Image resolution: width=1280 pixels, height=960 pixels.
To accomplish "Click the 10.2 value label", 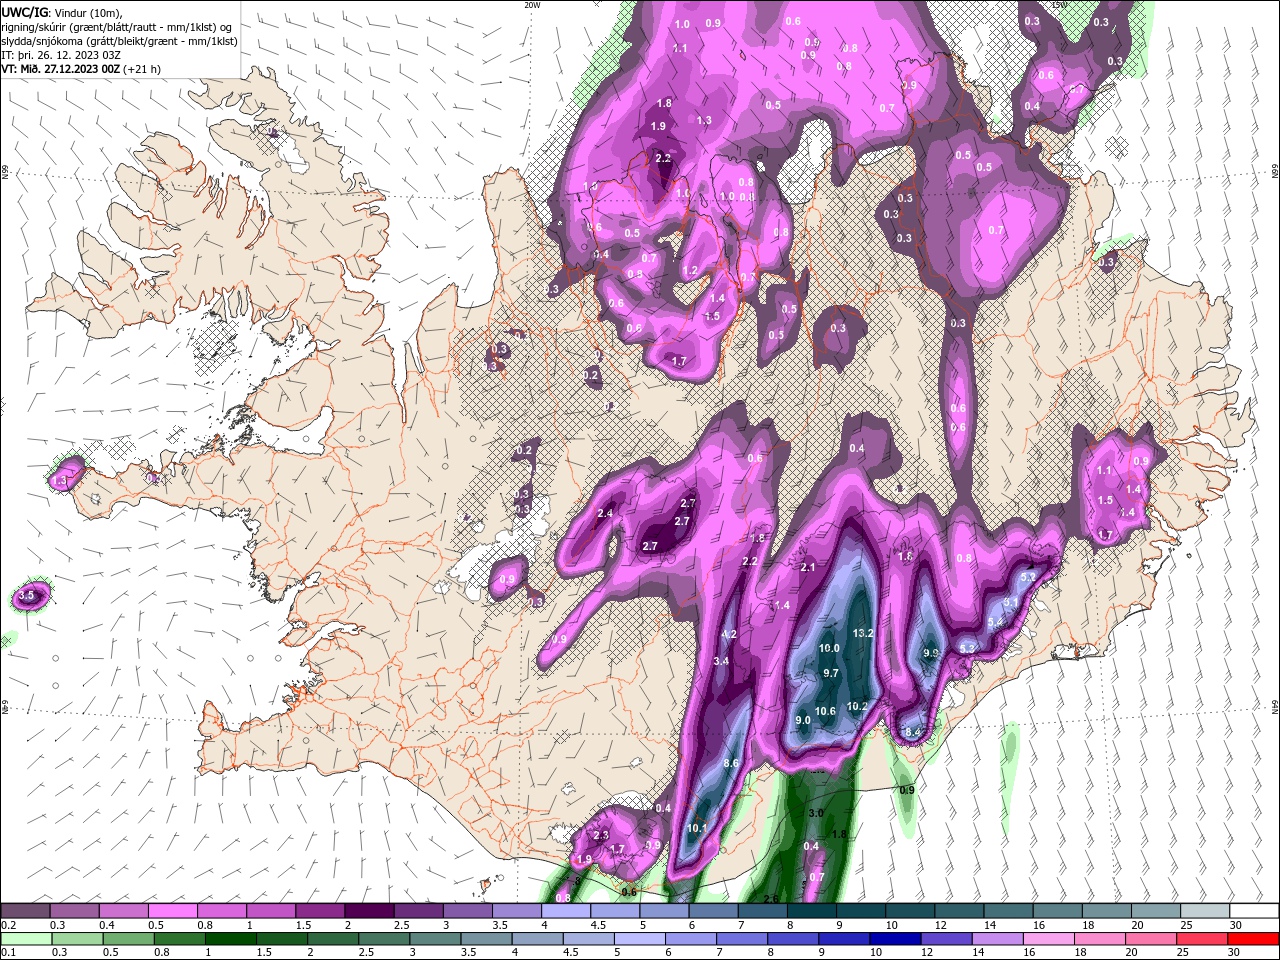I will pos(857,705).
